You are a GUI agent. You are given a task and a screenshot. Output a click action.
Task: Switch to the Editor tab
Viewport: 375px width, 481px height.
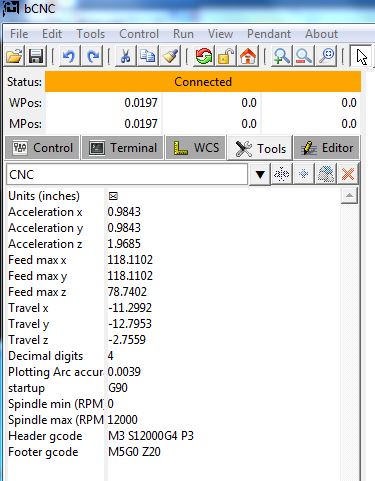tap(327, 148)
